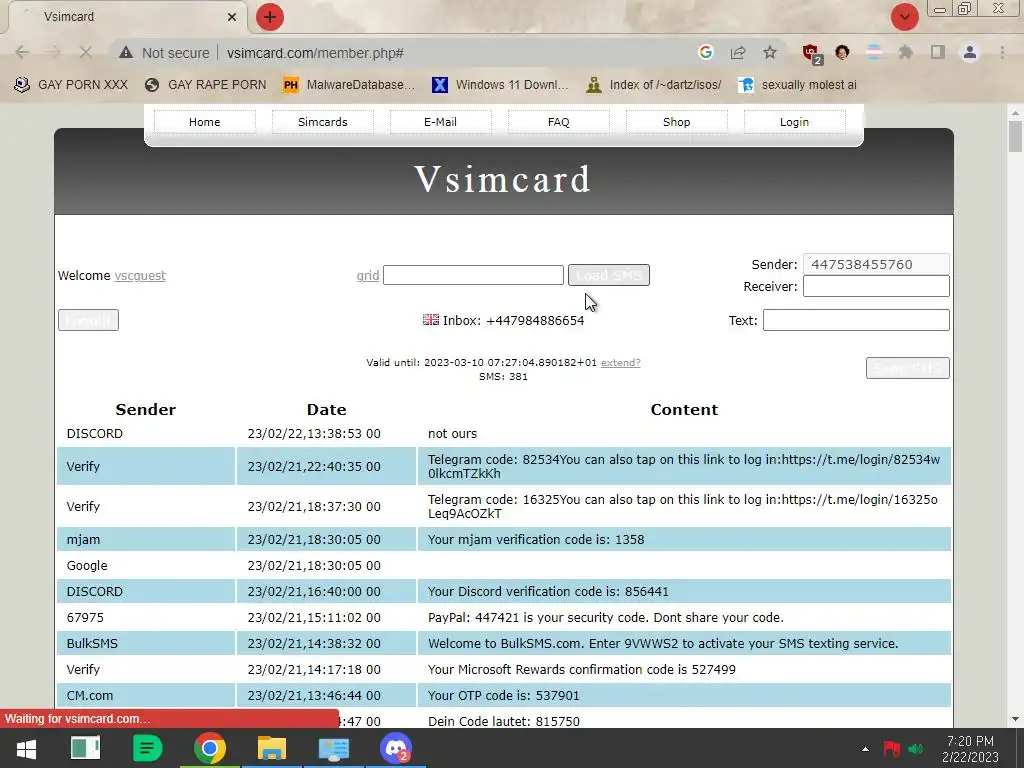Click the vscguest username link

(x=140, y=276)
